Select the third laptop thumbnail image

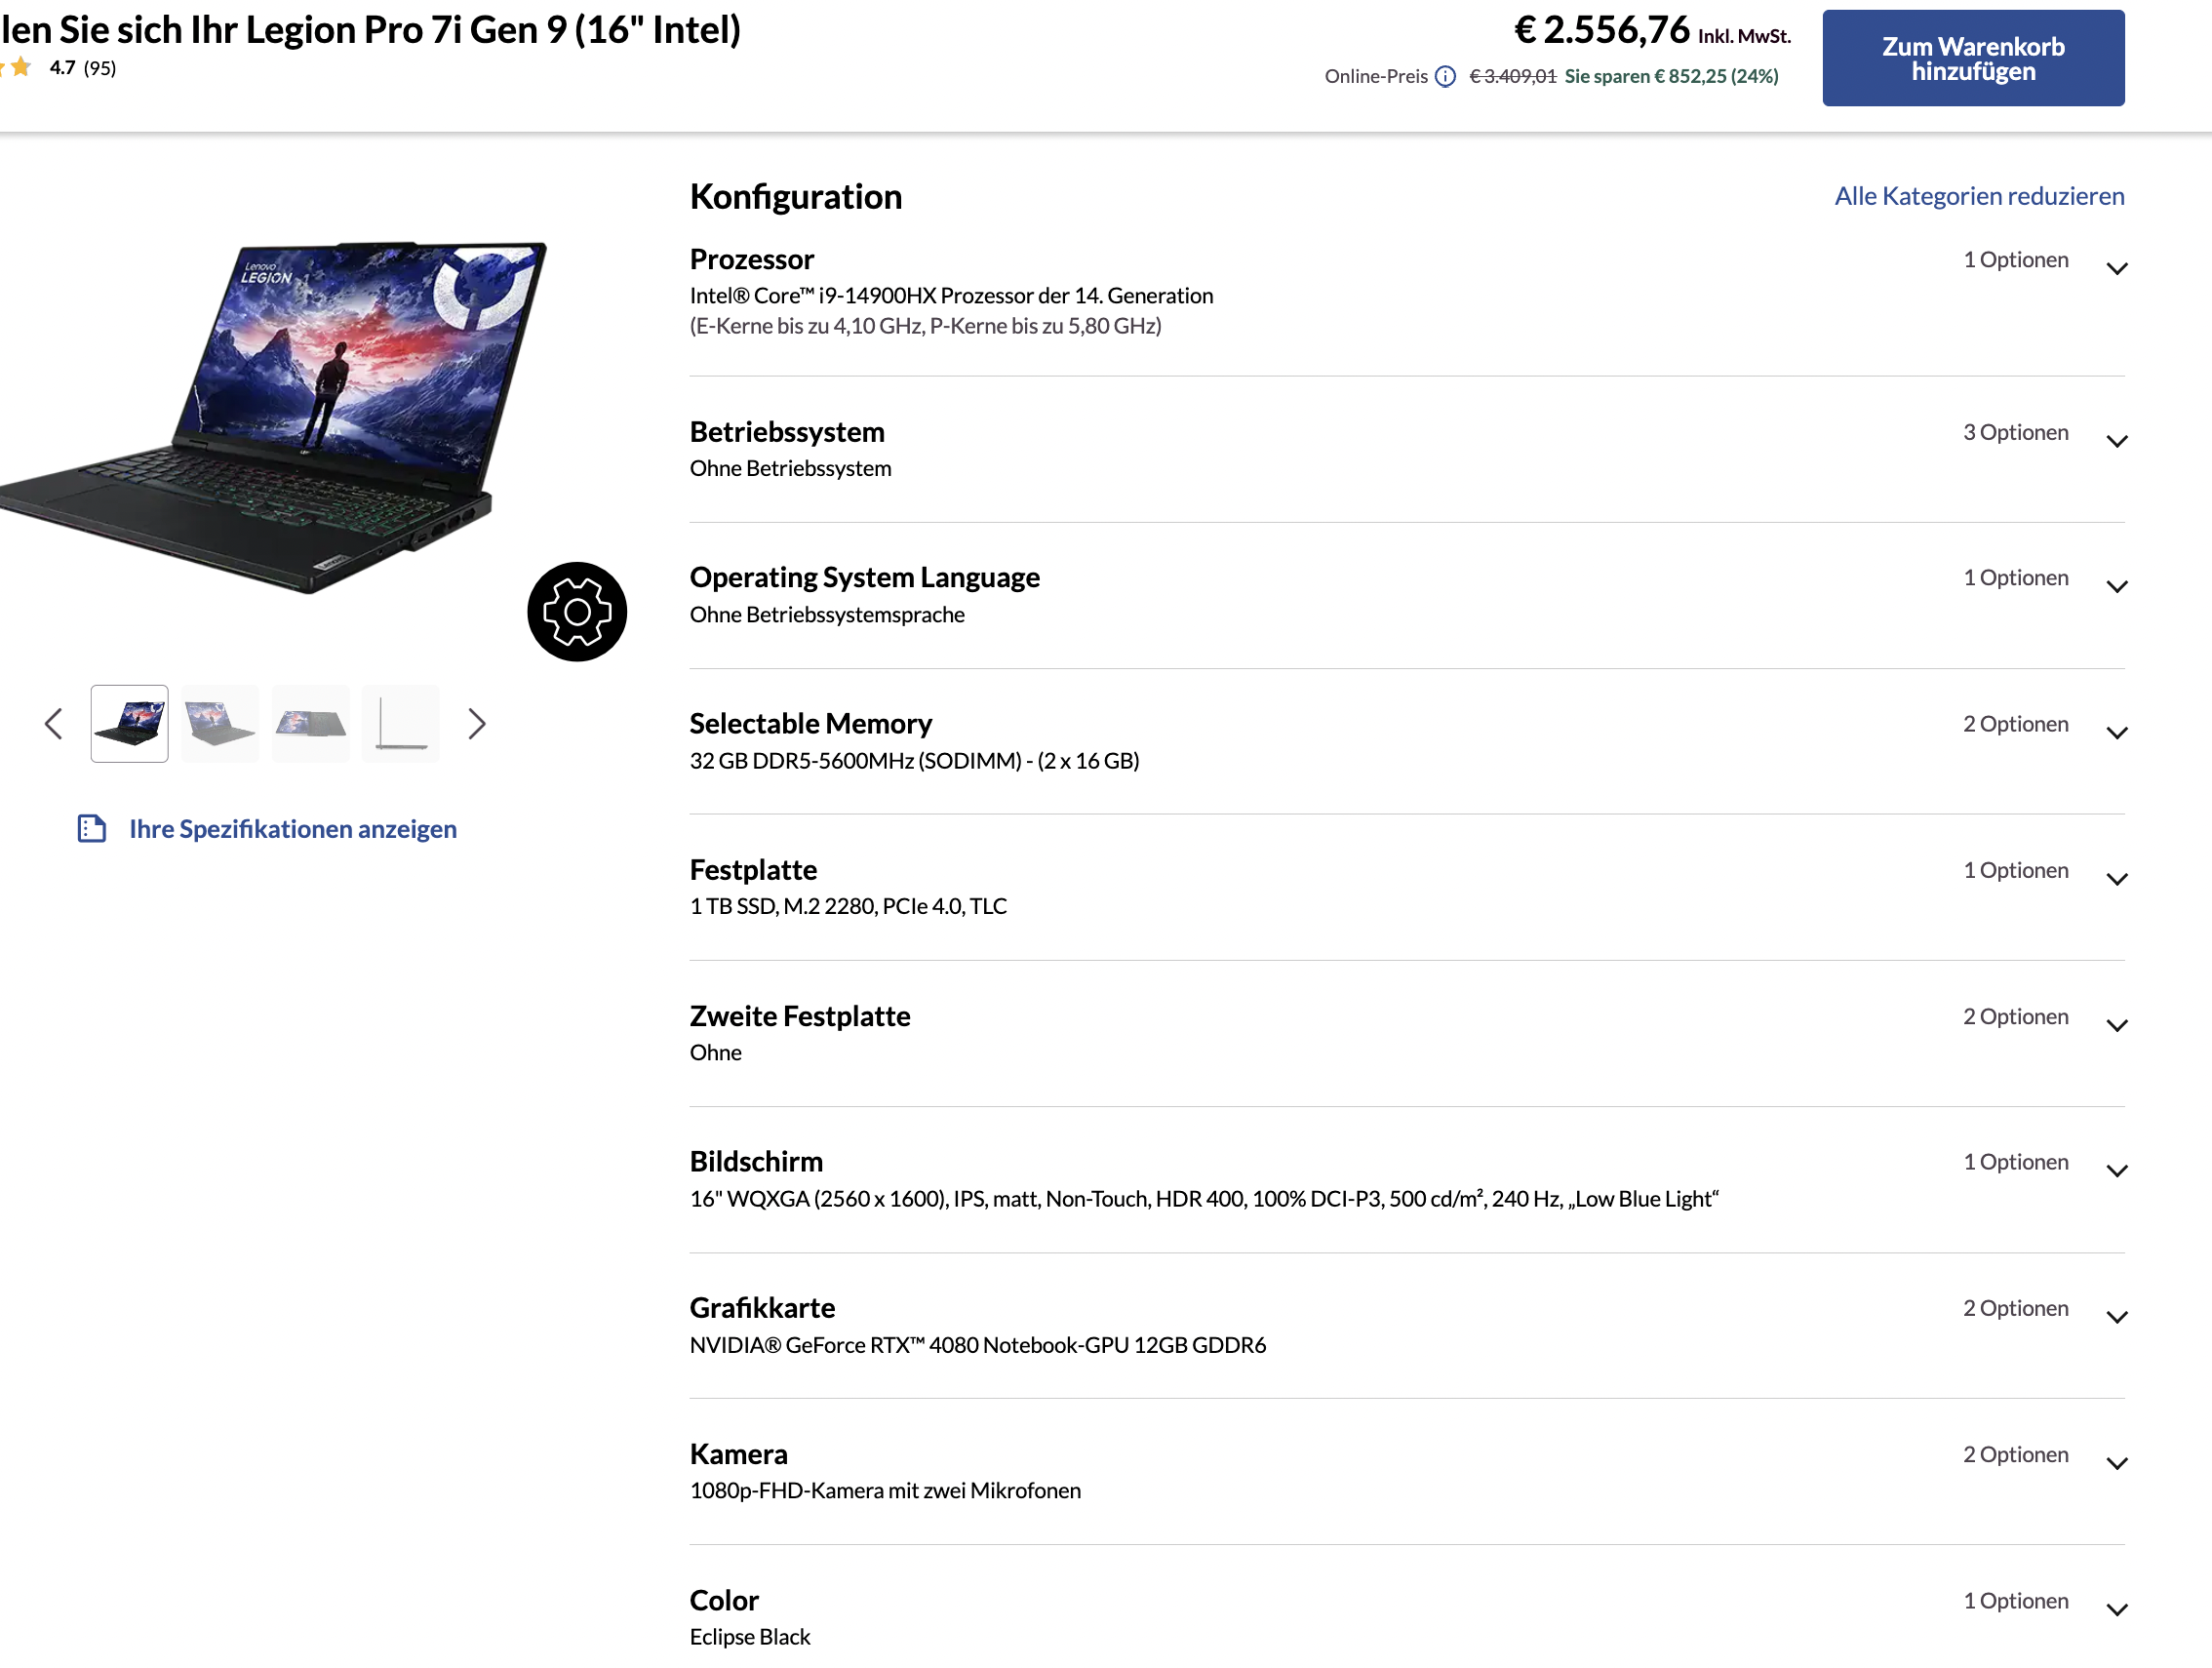[x=311, y=723]
